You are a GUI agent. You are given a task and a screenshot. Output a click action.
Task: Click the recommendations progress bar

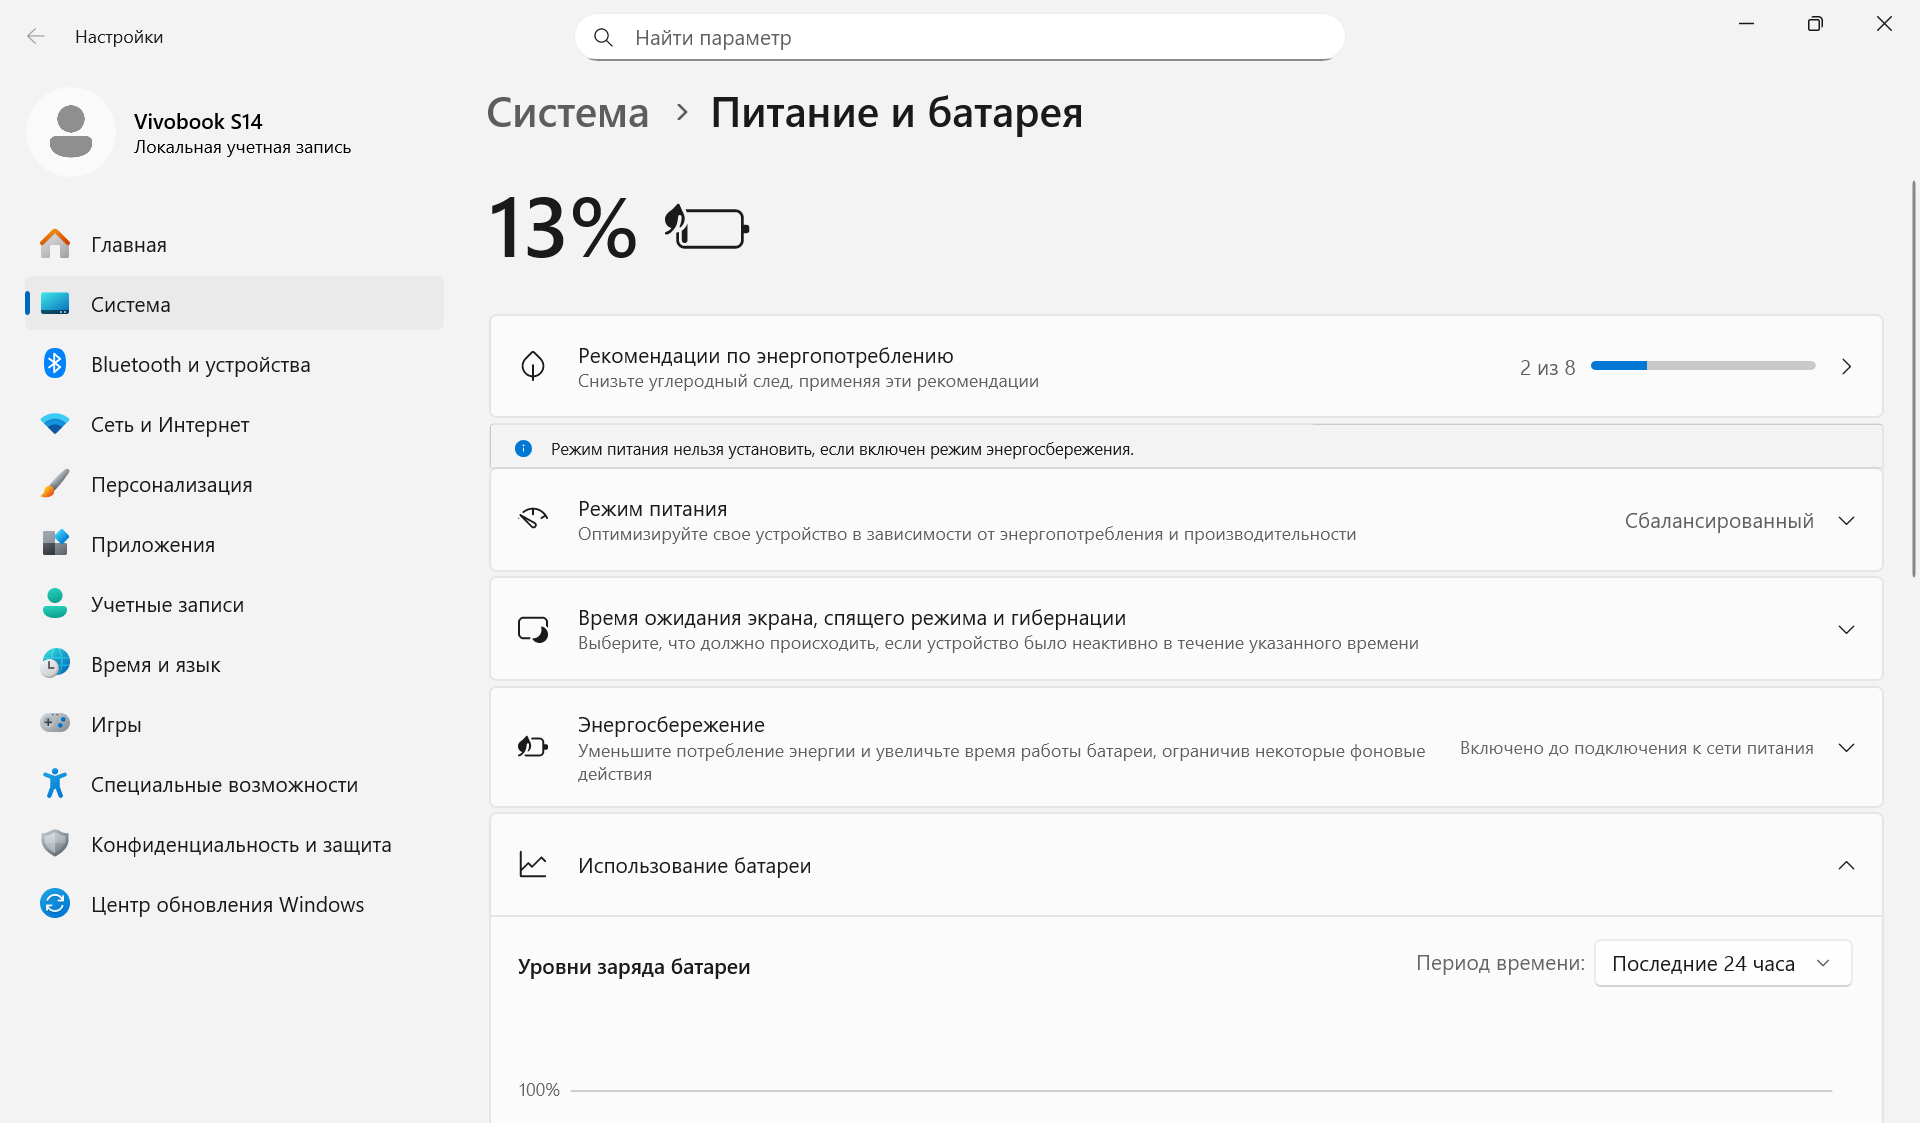point(1703,366)
